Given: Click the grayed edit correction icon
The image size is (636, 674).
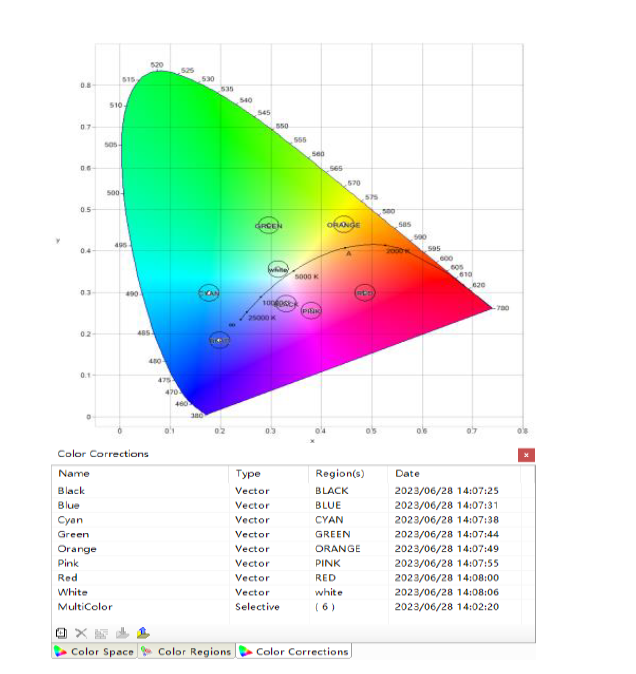Looking at the screenshot, I should tap(101, 633).
